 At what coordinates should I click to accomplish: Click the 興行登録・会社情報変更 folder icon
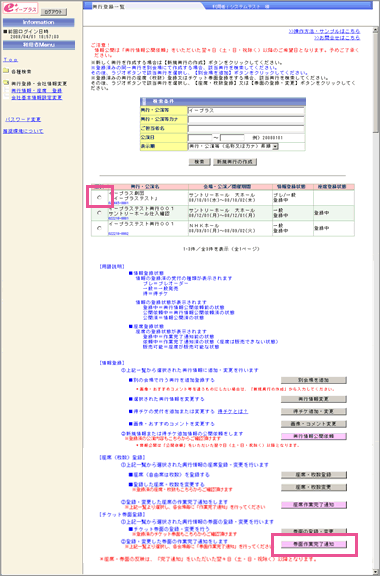pos(6,83)
